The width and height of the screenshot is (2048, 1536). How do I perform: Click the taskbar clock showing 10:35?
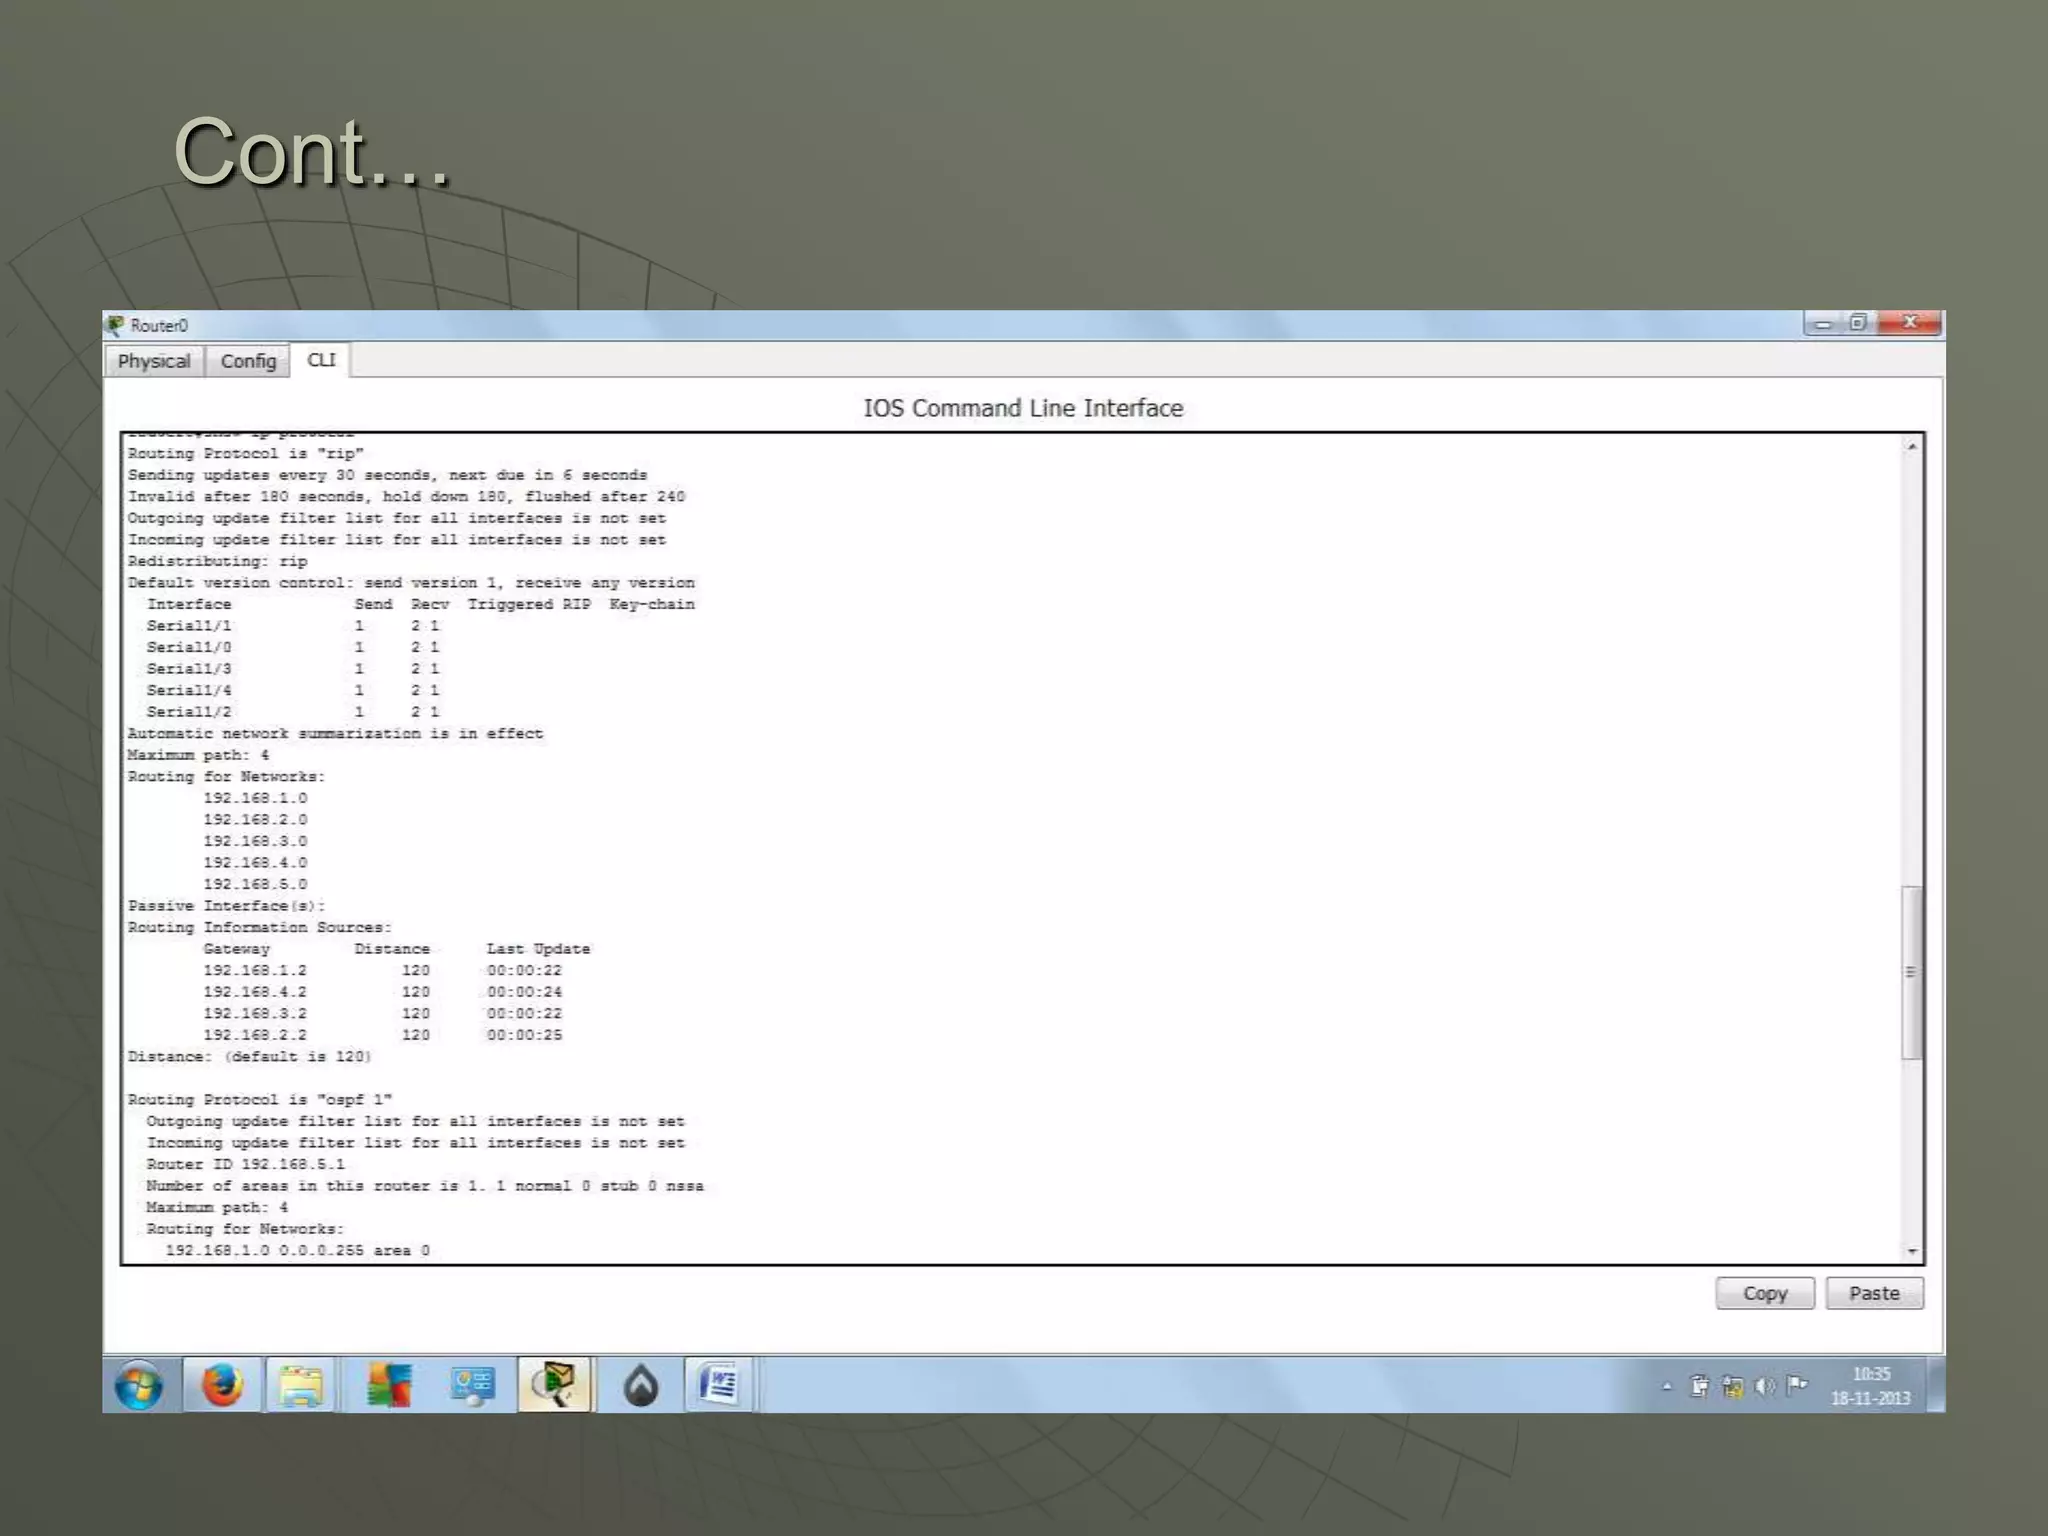pos(1870,1386)
